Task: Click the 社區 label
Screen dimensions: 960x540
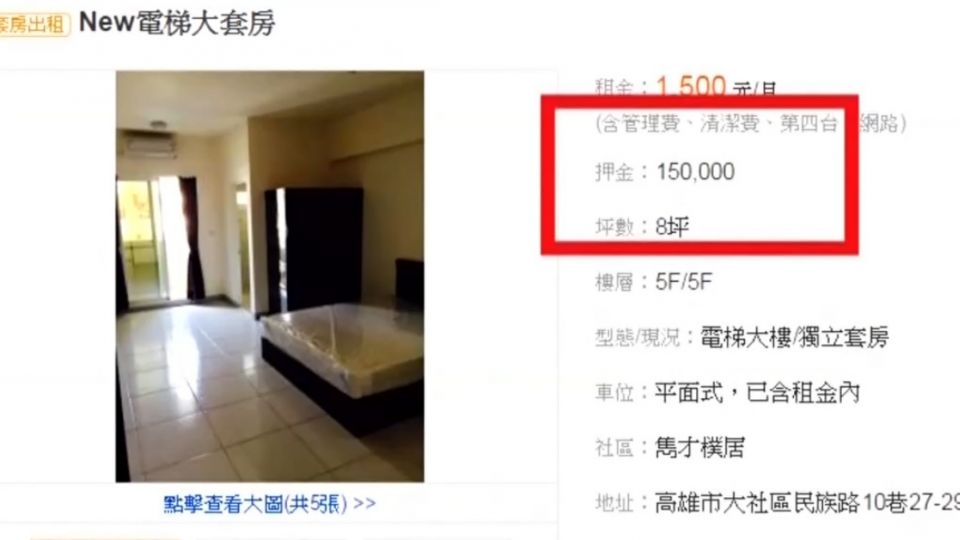Action: (614, 448)
